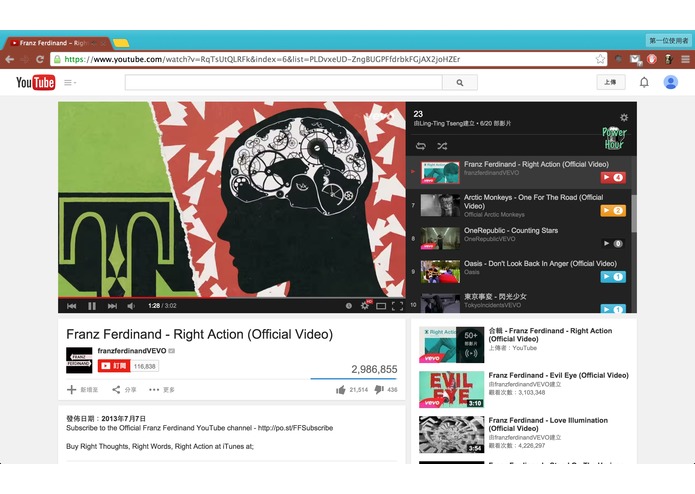Open the 更多 more options menu
The width and height of the screenshot is (695, 494).
[162, 389]
